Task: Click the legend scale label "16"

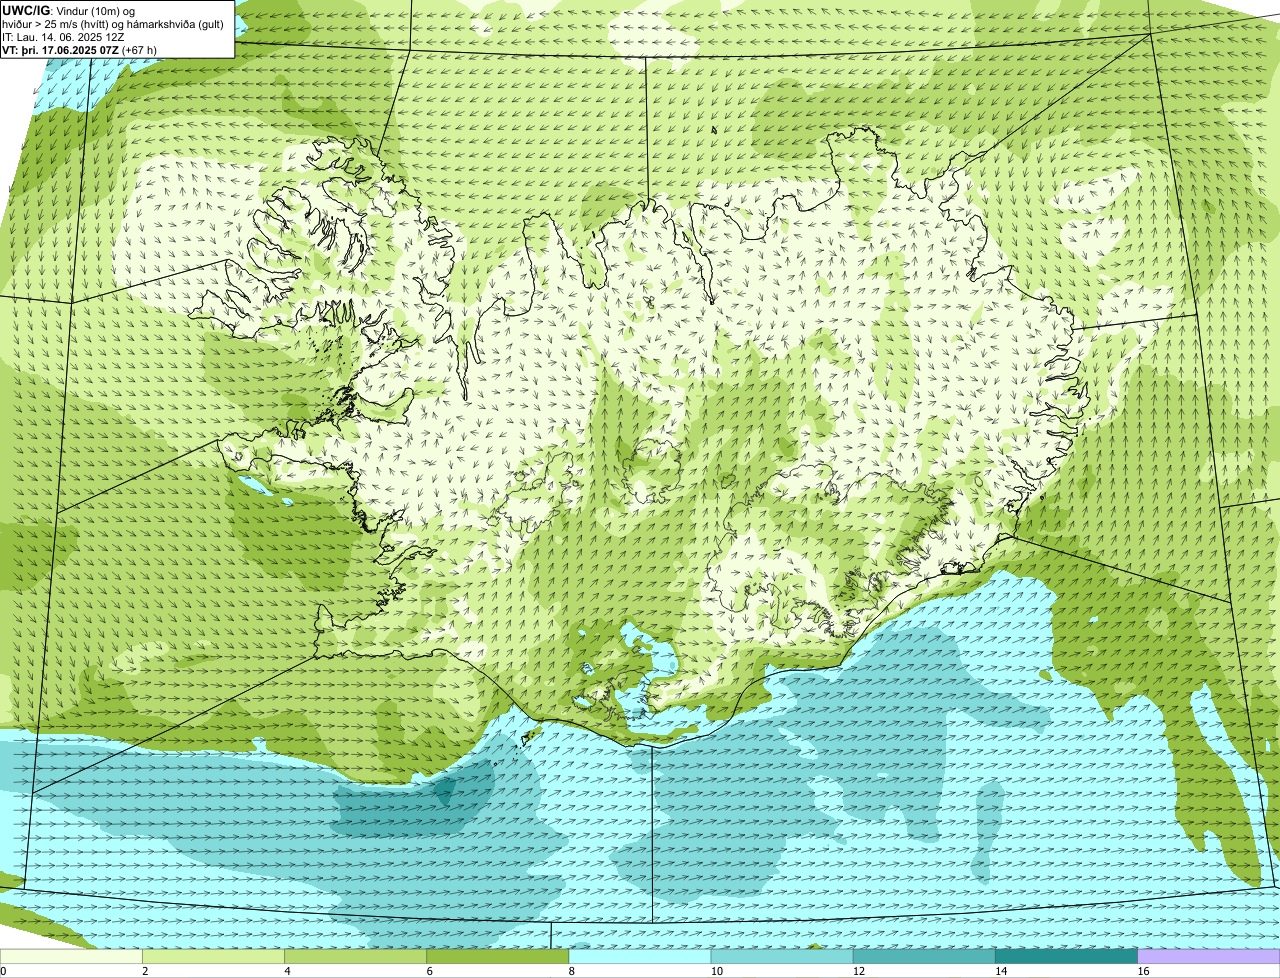Action: 1142,971
